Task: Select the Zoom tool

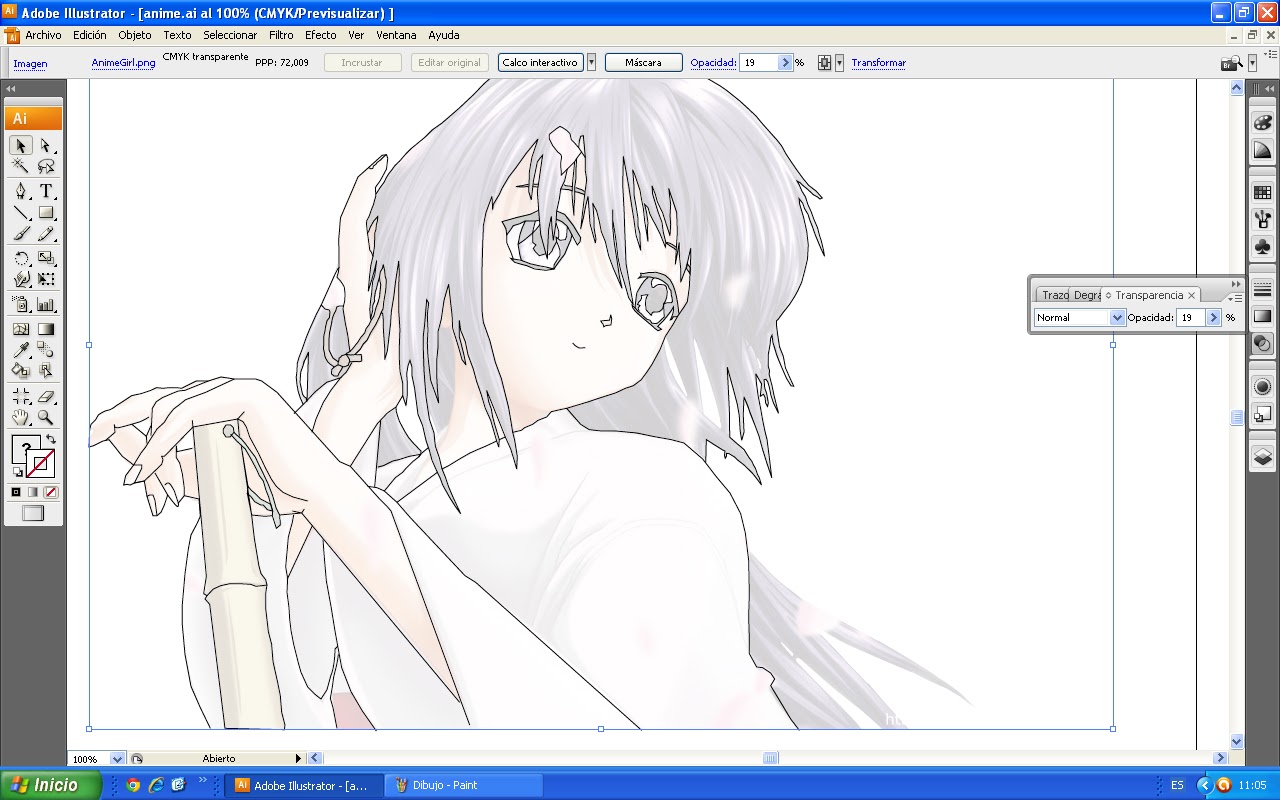Action: [x=46, y=417]
